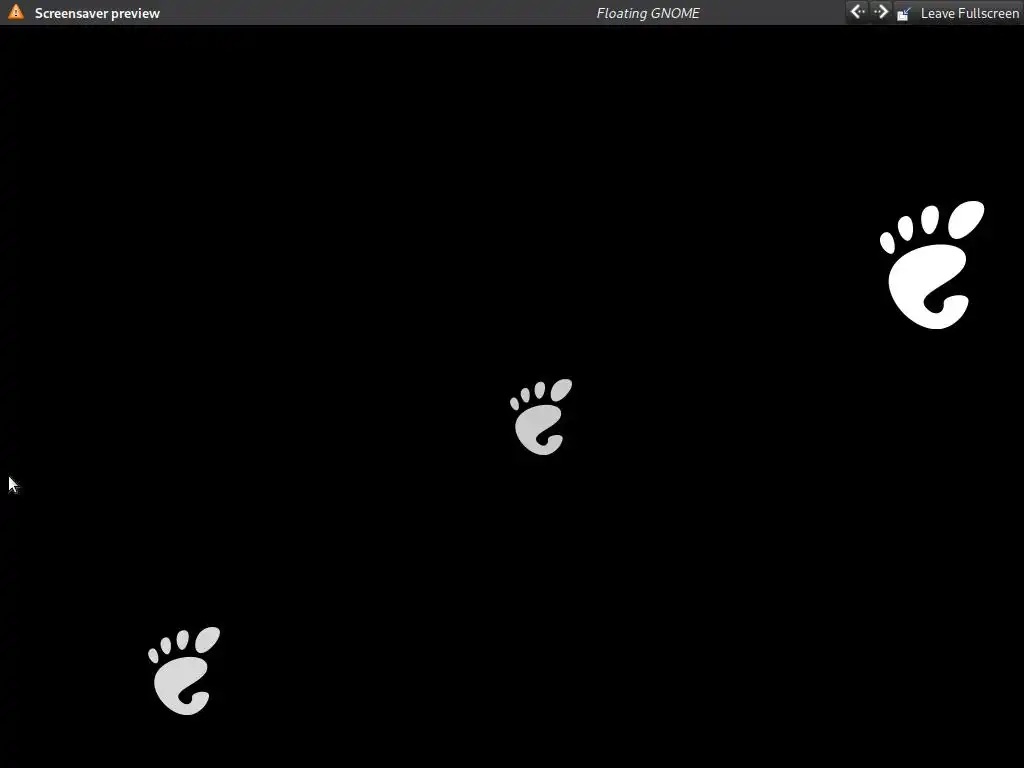
Task: Go to the previous screensaver theme arrow
Action: (x=857, y=12)
